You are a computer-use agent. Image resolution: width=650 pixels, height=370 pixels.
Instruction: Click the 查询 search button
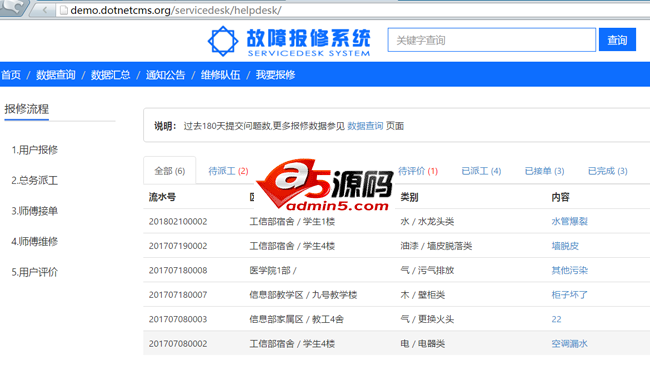tap(617, 40)
